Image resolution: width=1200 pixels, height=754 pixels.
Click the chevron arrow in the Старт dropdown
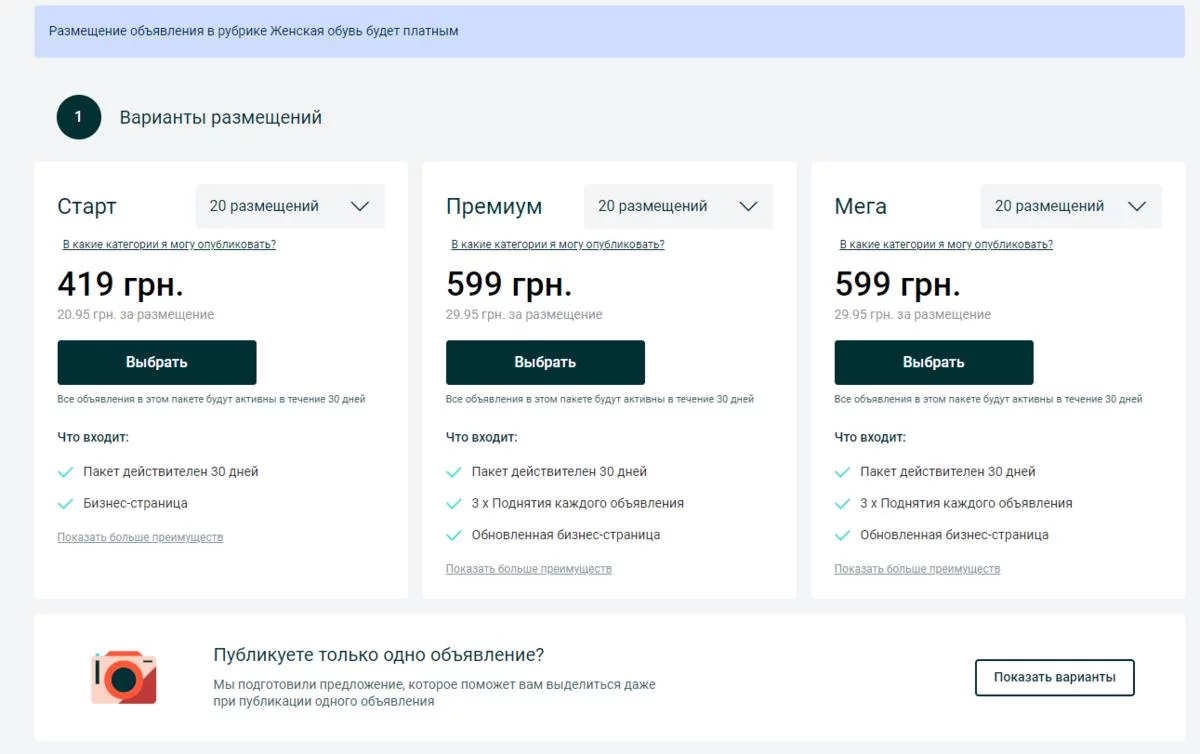[x=360, y=206]
